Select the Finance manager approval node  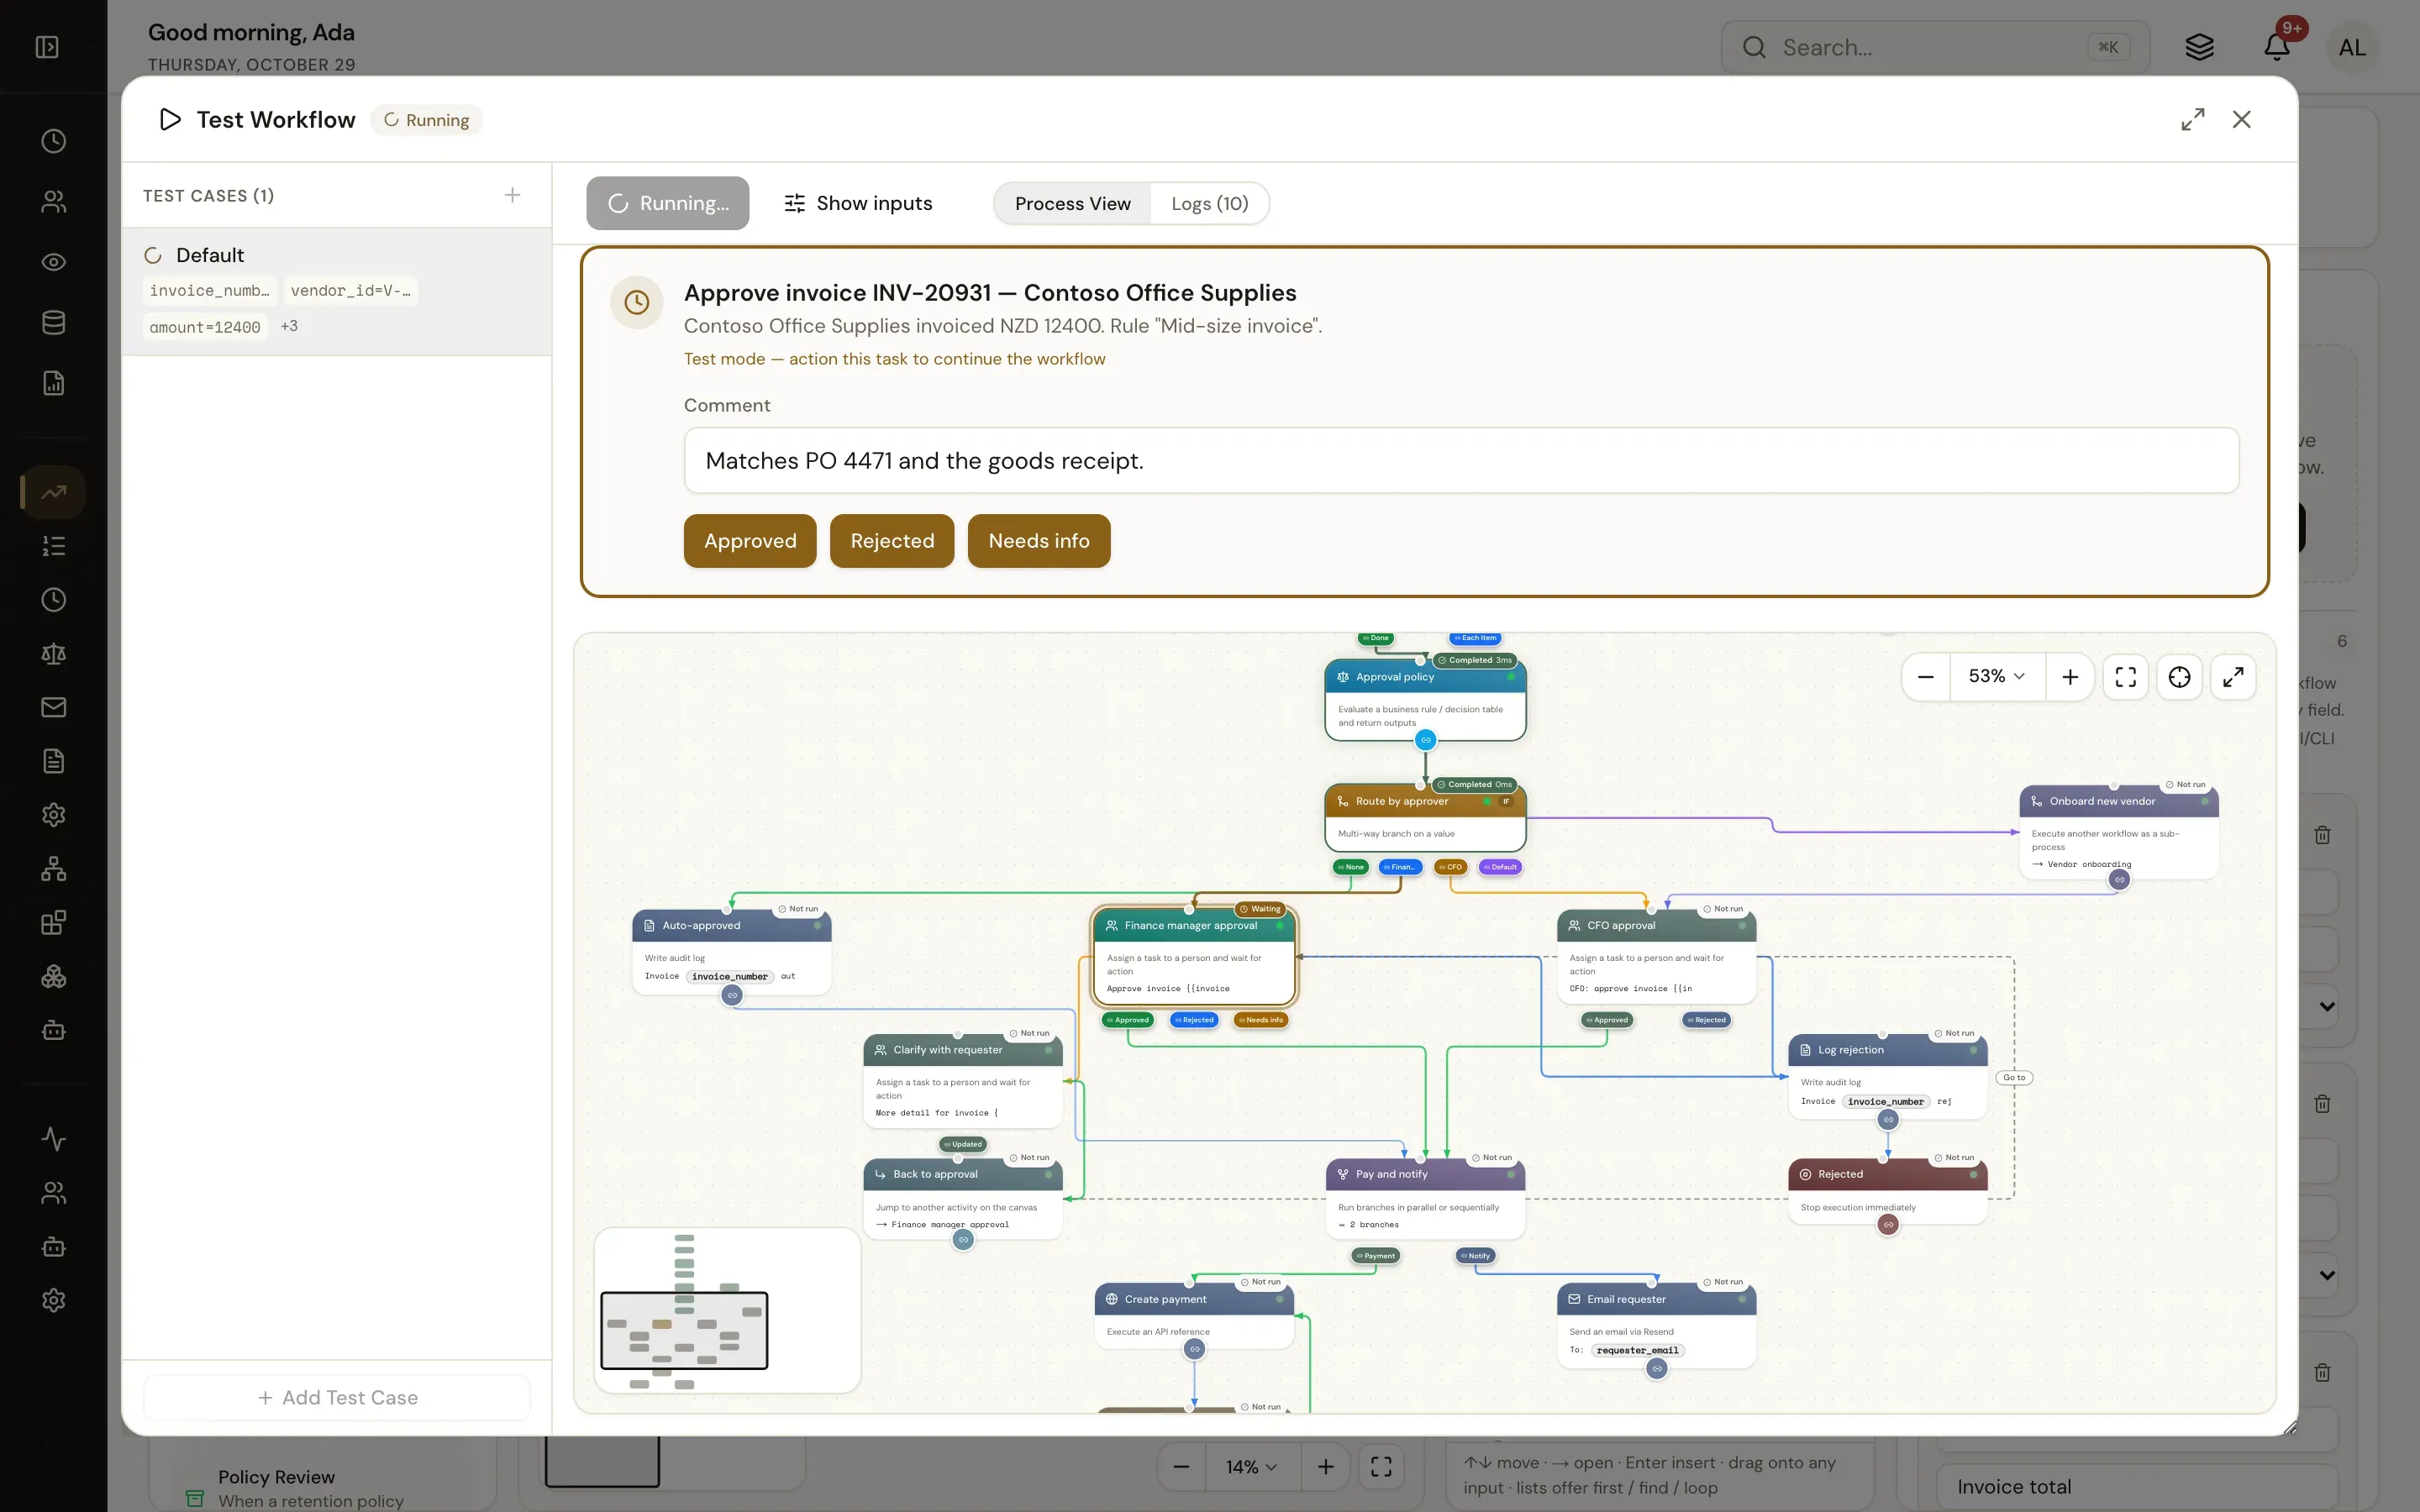[1194, 957]
